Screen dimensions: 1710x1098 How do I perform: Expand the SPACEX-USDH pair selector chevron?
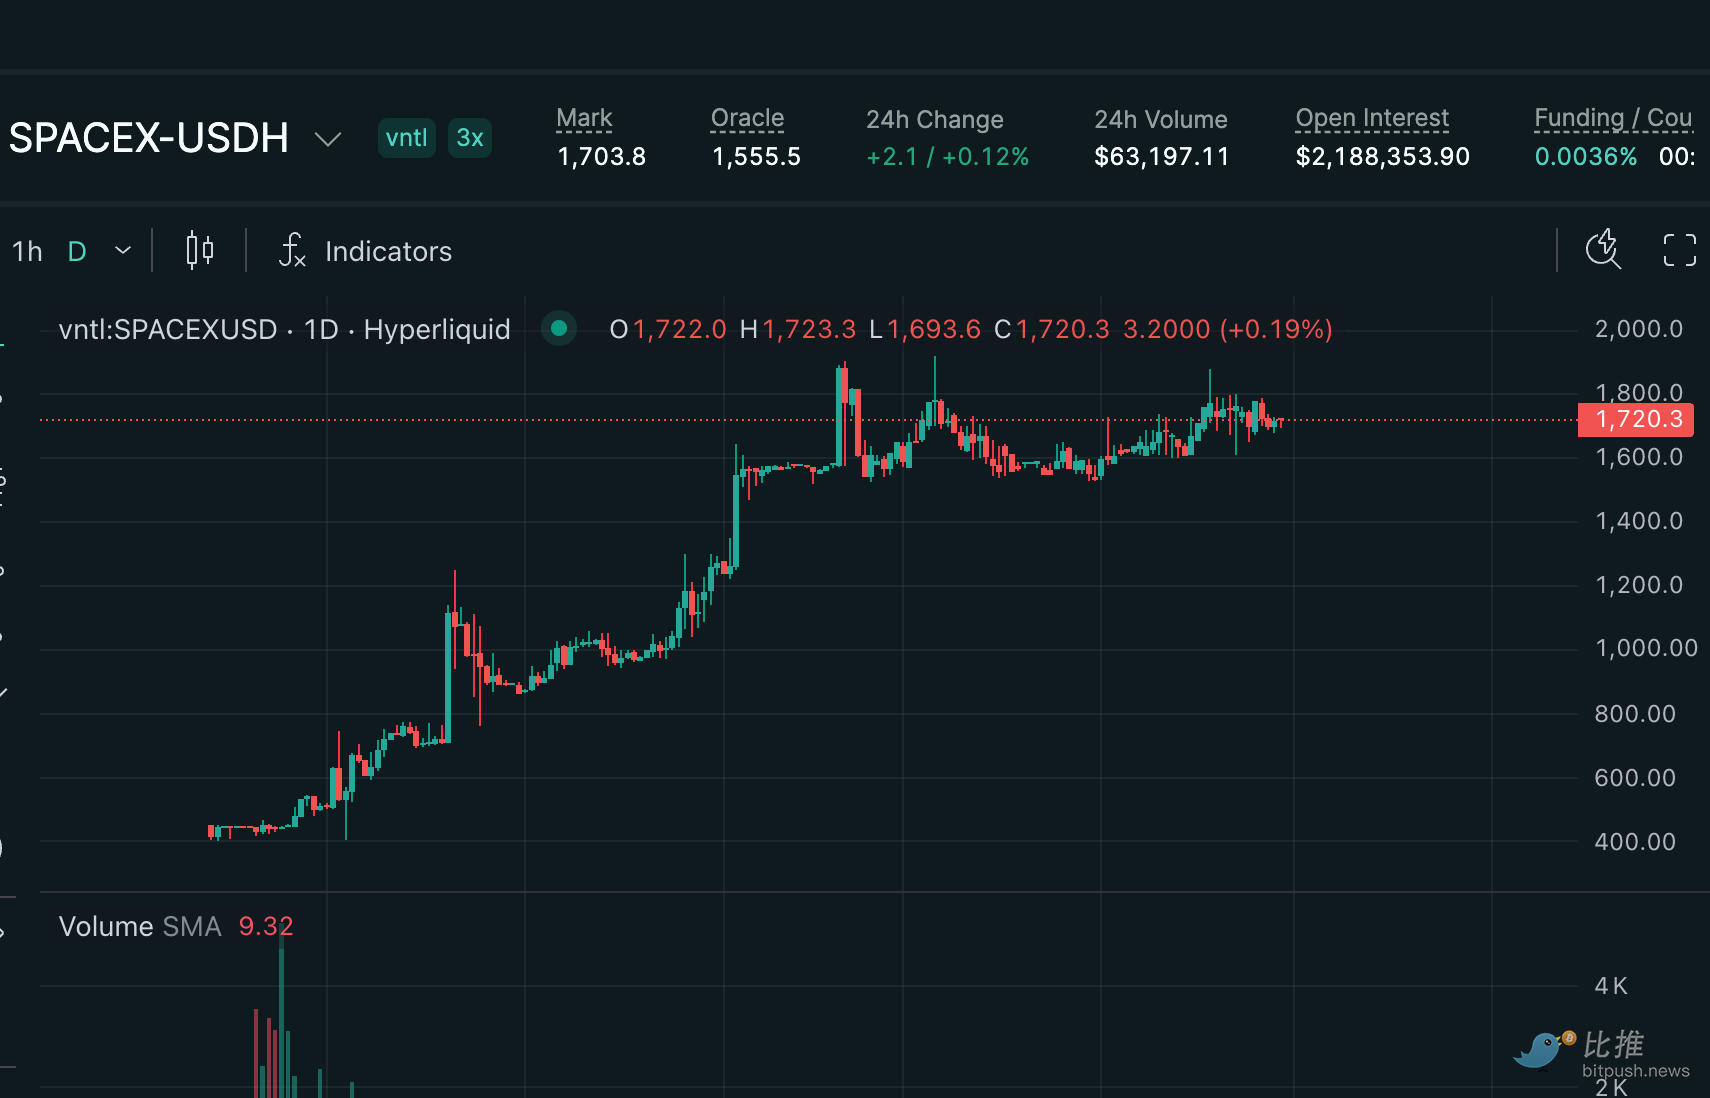tap(328, 139)
